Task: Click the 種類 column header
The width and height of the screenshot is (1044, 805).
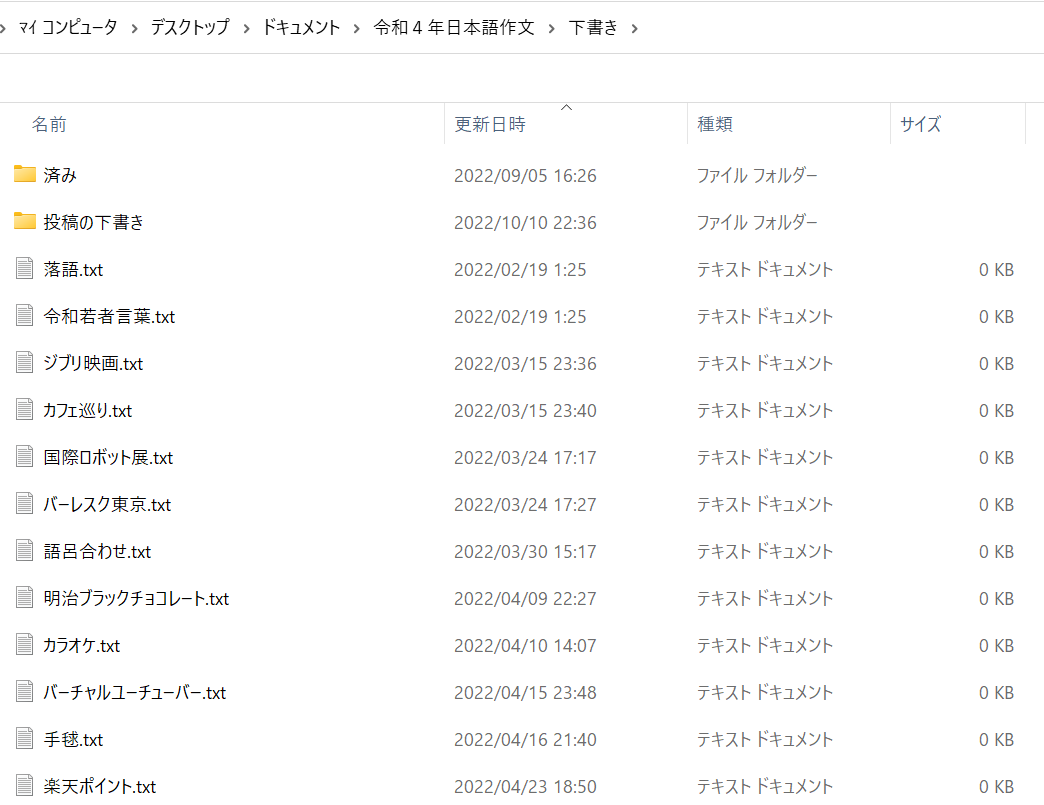Action: 714,125
